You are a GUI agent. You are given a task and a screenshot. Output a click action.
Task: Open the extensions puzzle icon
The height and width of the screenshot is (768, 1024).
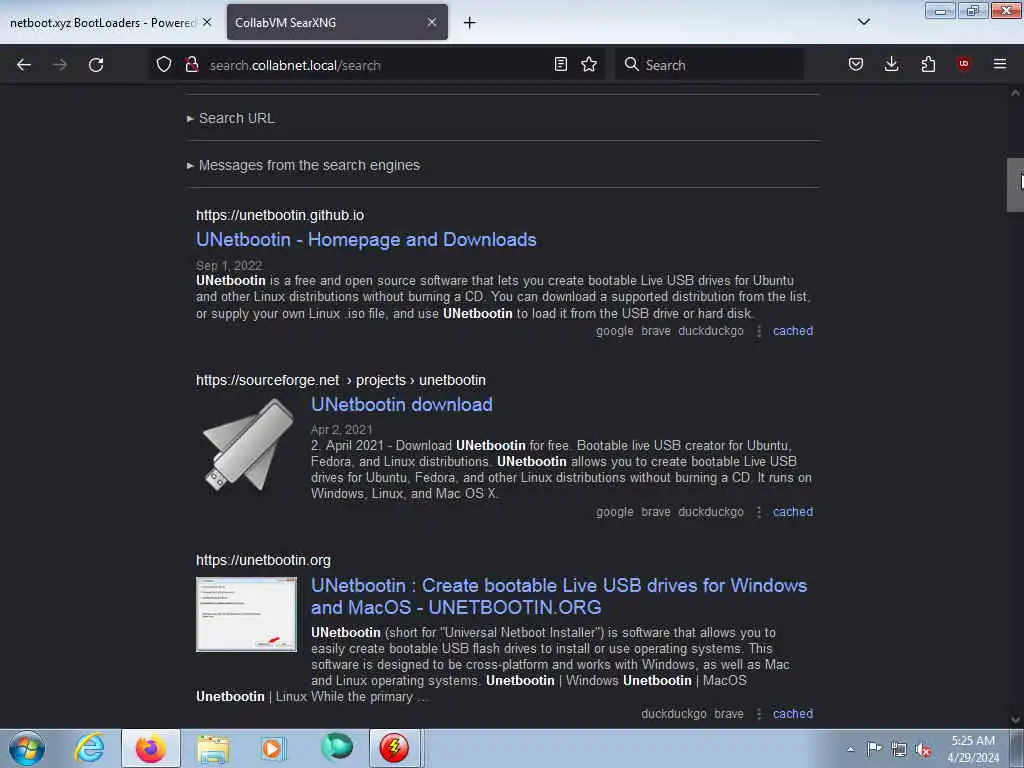coord(928,64)
